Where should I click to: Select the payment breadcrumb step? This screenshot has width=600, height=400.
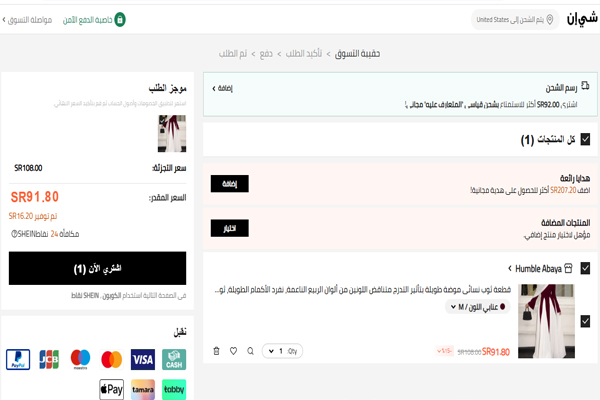[x=266, y=54]
